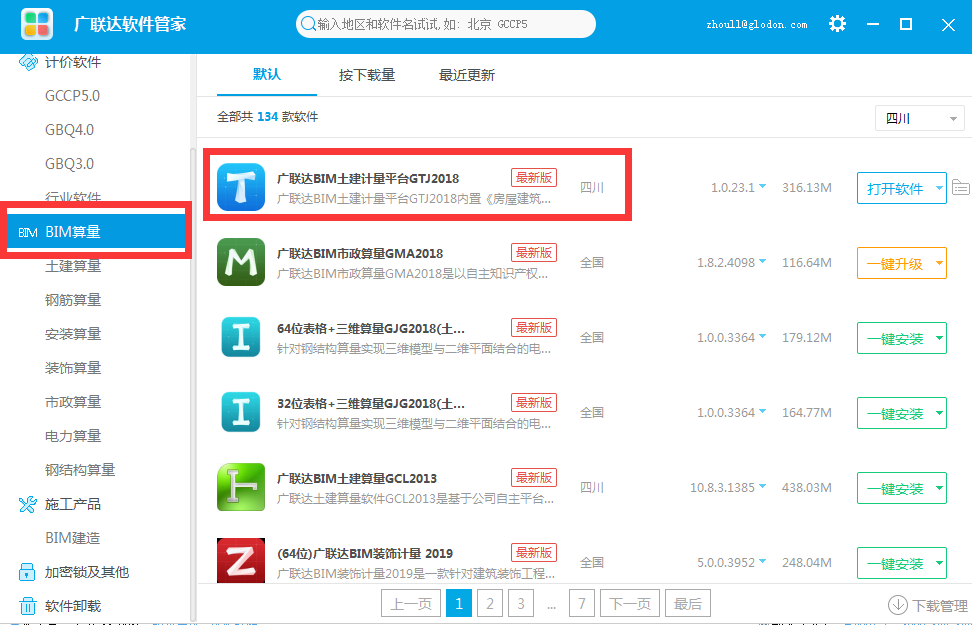Go to page 7
972x625 pixels.
tap(581, 603)
